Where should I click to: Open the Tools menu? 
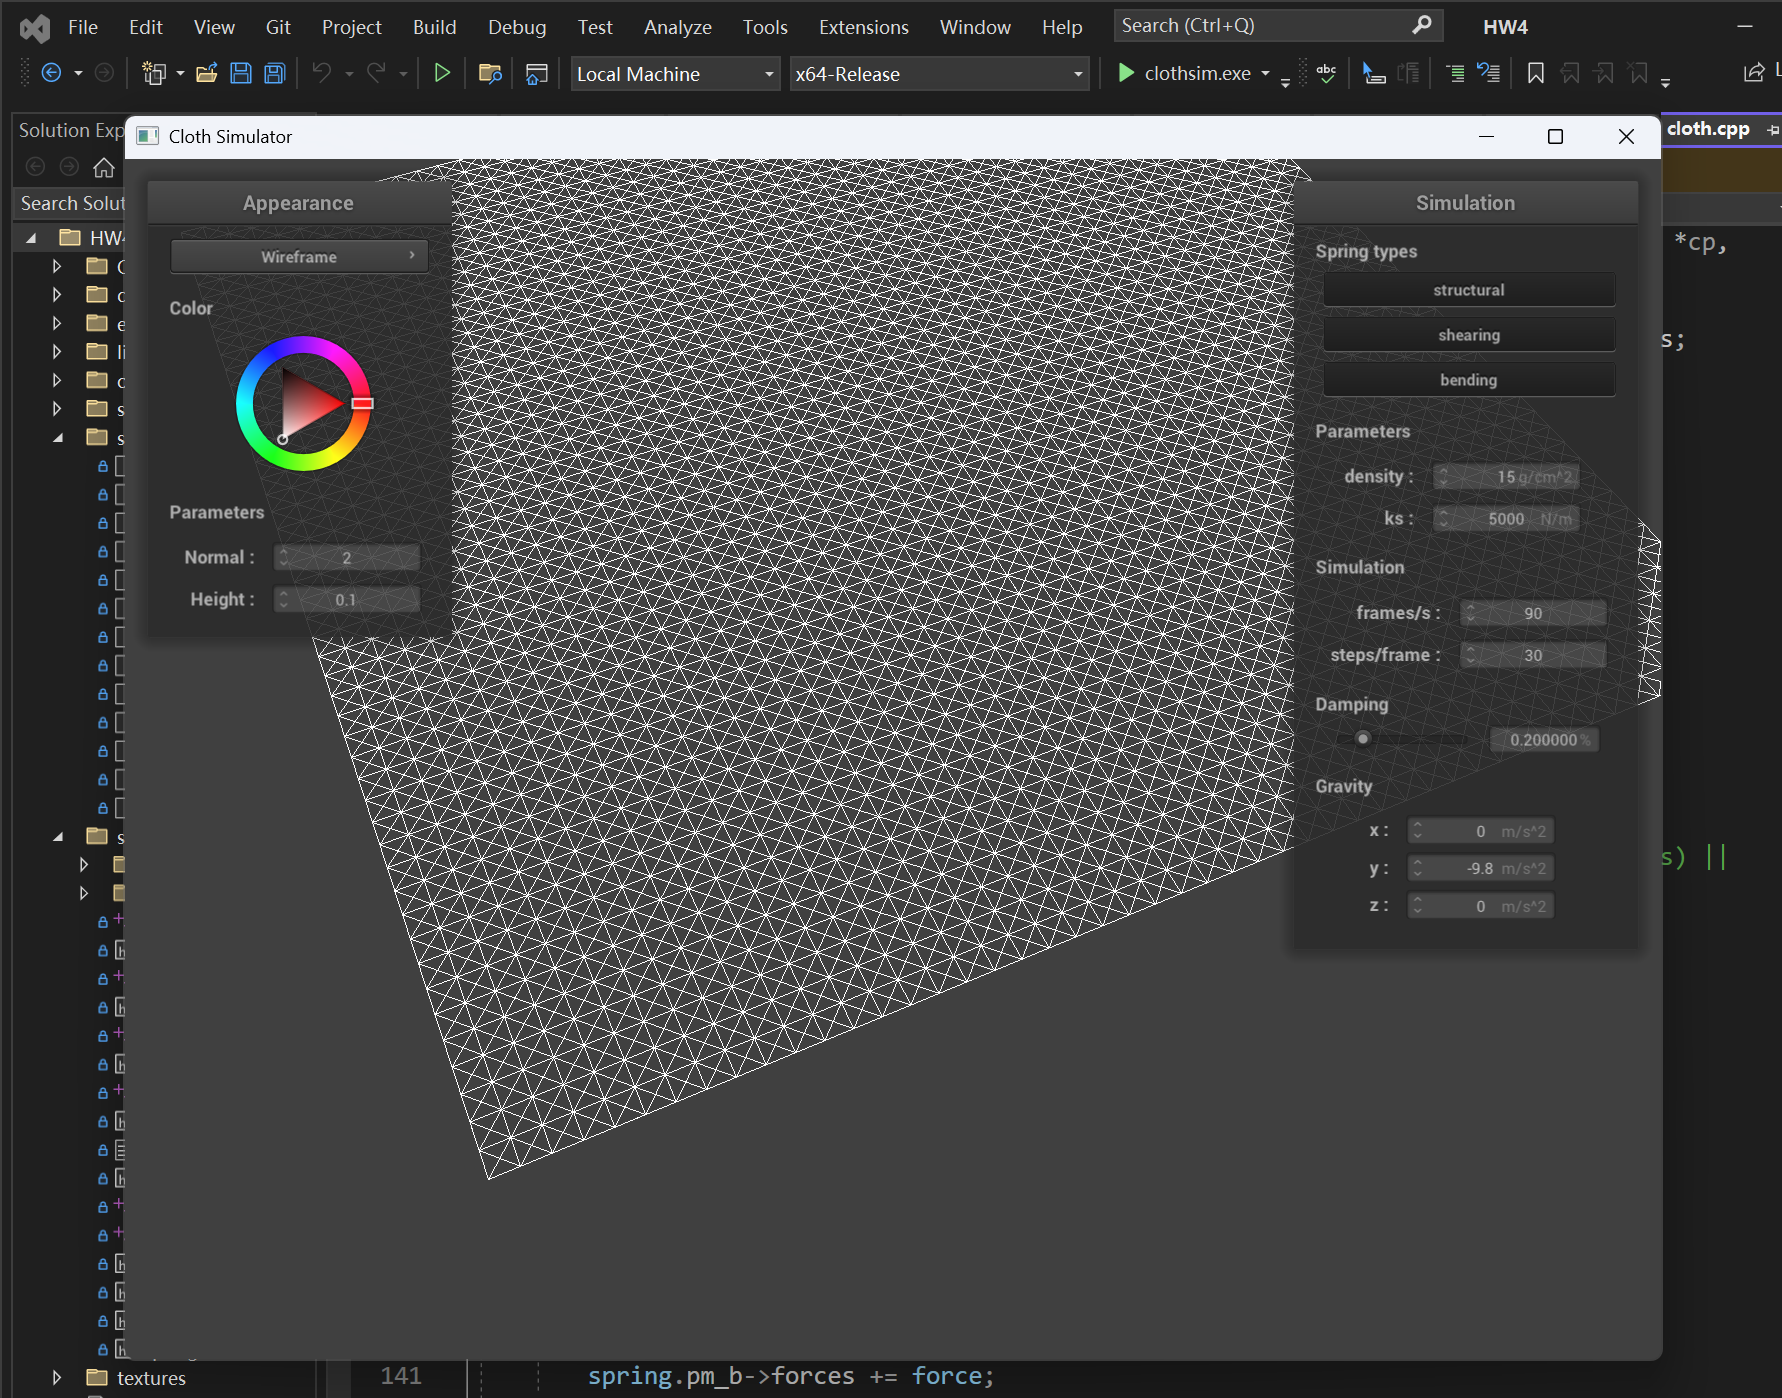coord(765,27)
